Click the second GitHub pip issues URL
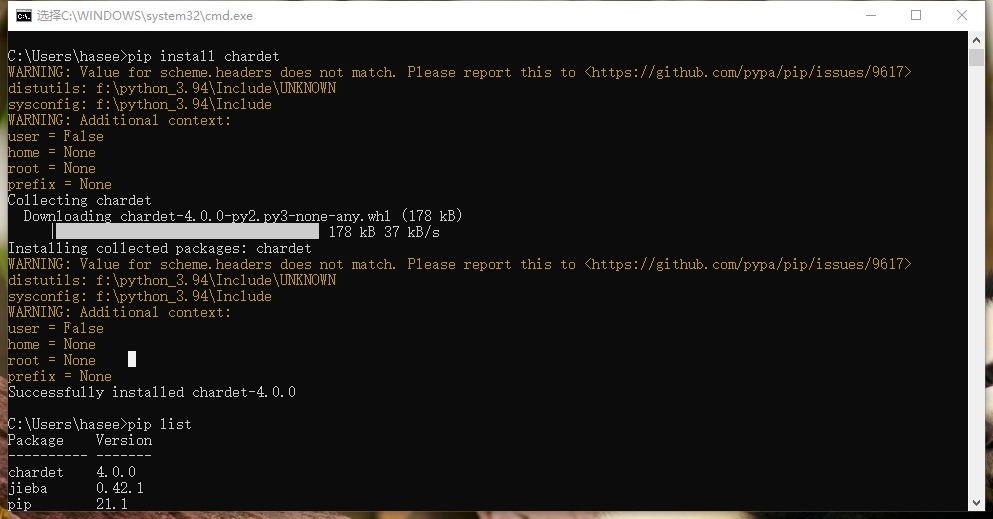Screen dimensions: 993x519 (x=748, y=264)
